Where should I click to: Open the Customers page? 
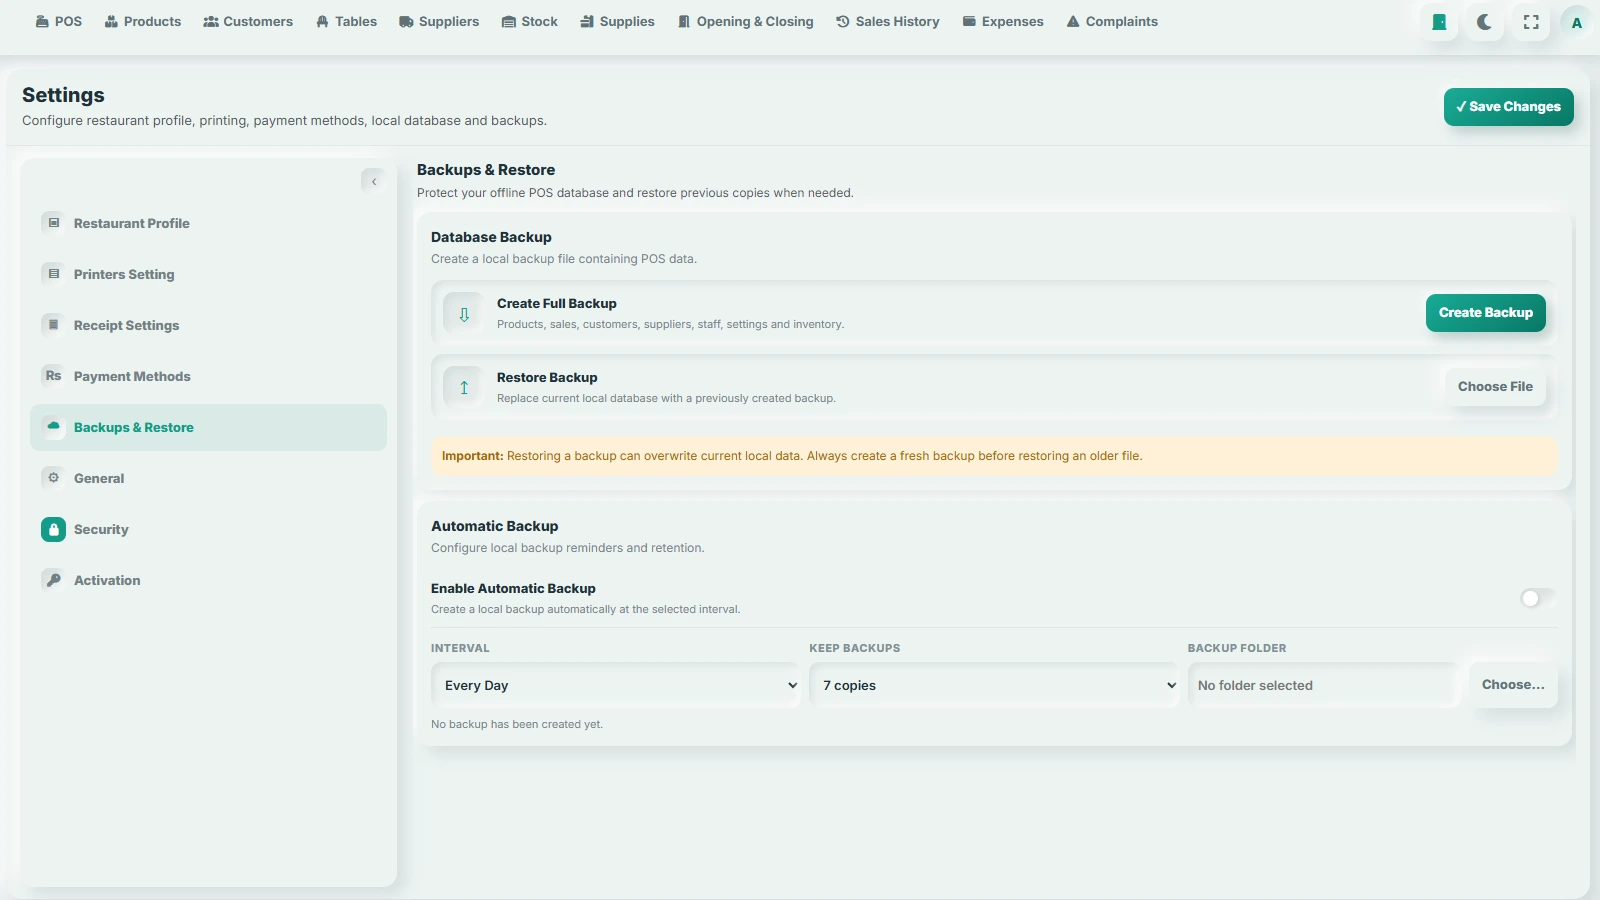click(x=248, y=21)
